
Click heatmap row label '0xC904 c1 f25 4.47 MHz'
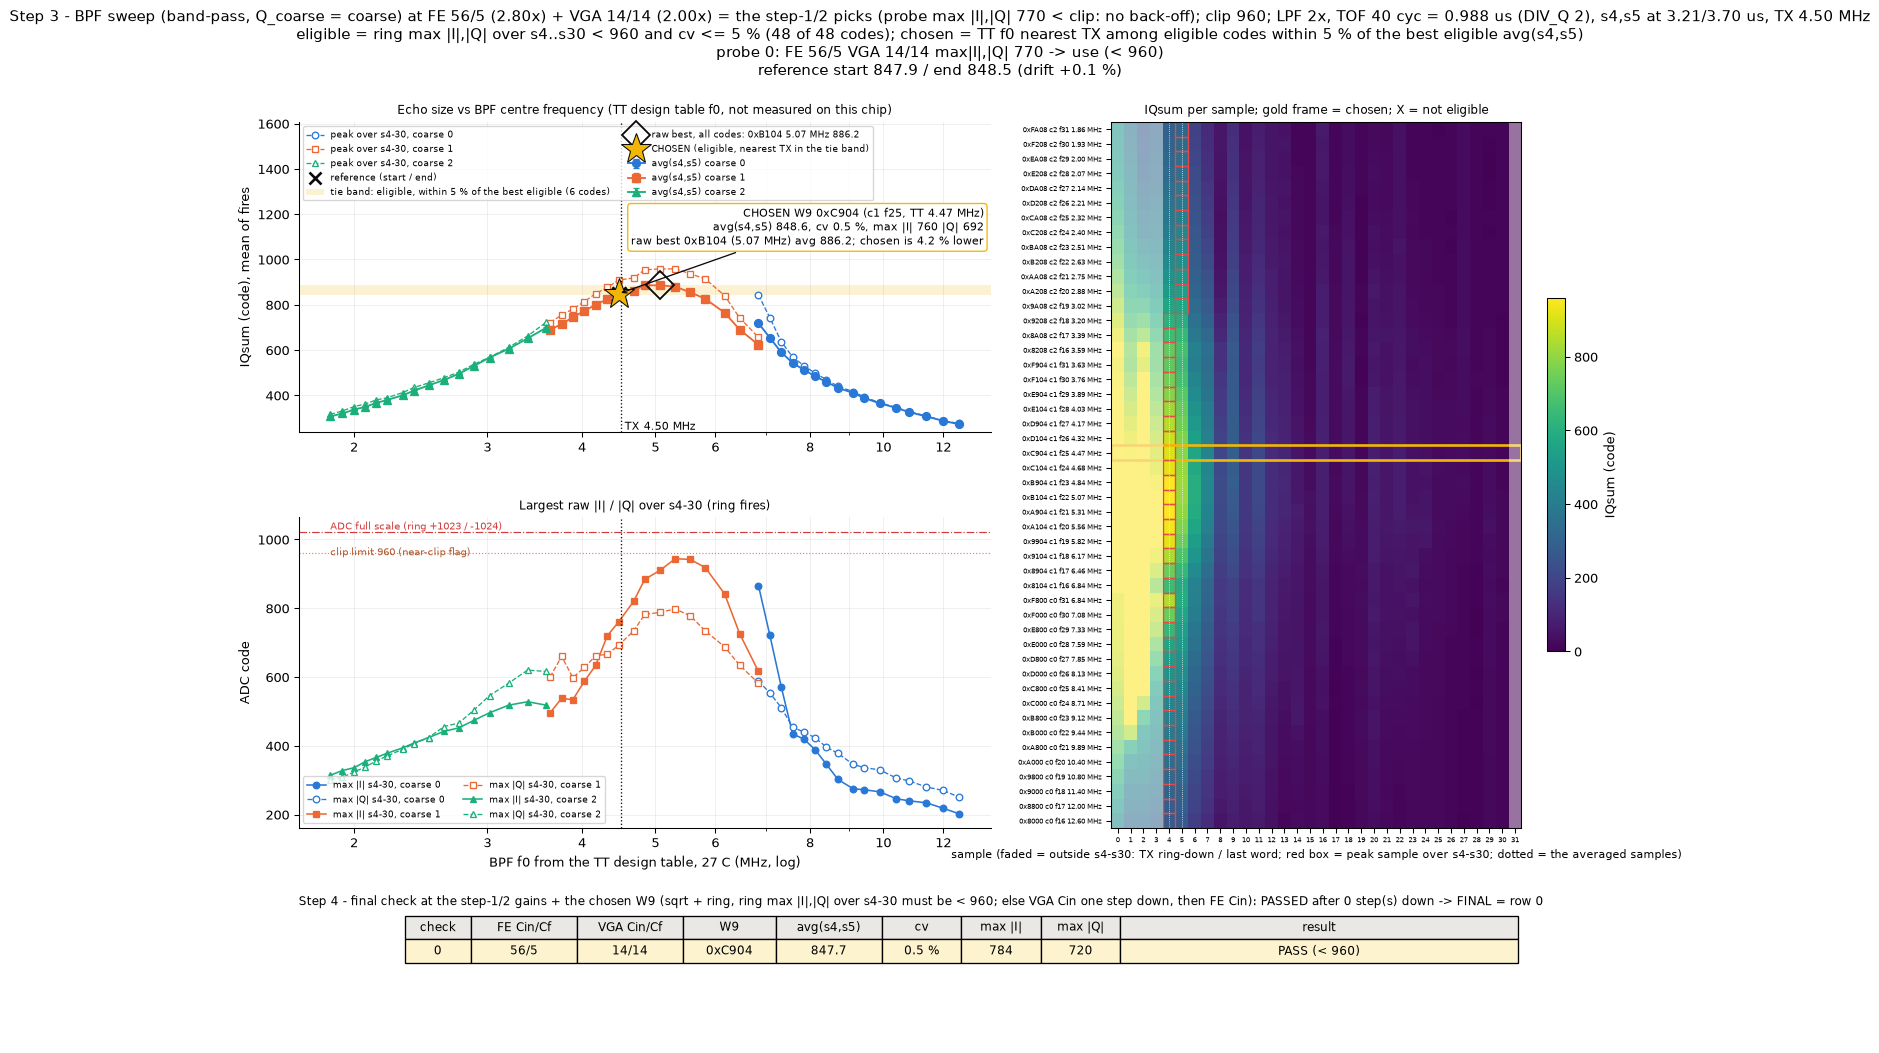coord(1061,453)
